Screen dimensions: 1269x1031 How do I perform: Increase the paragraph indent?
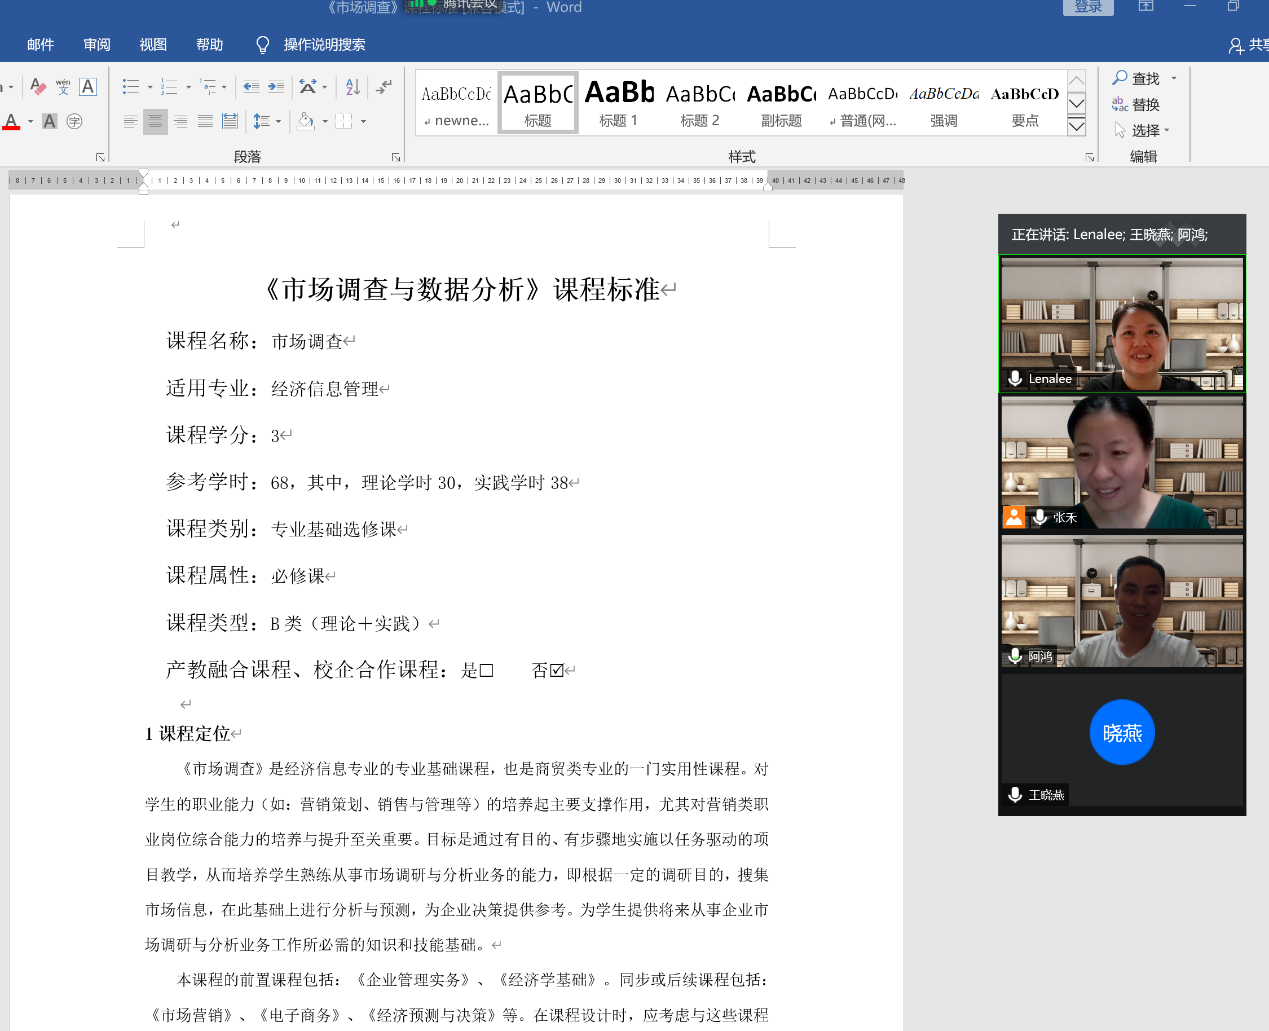click(x=276, y=87)
